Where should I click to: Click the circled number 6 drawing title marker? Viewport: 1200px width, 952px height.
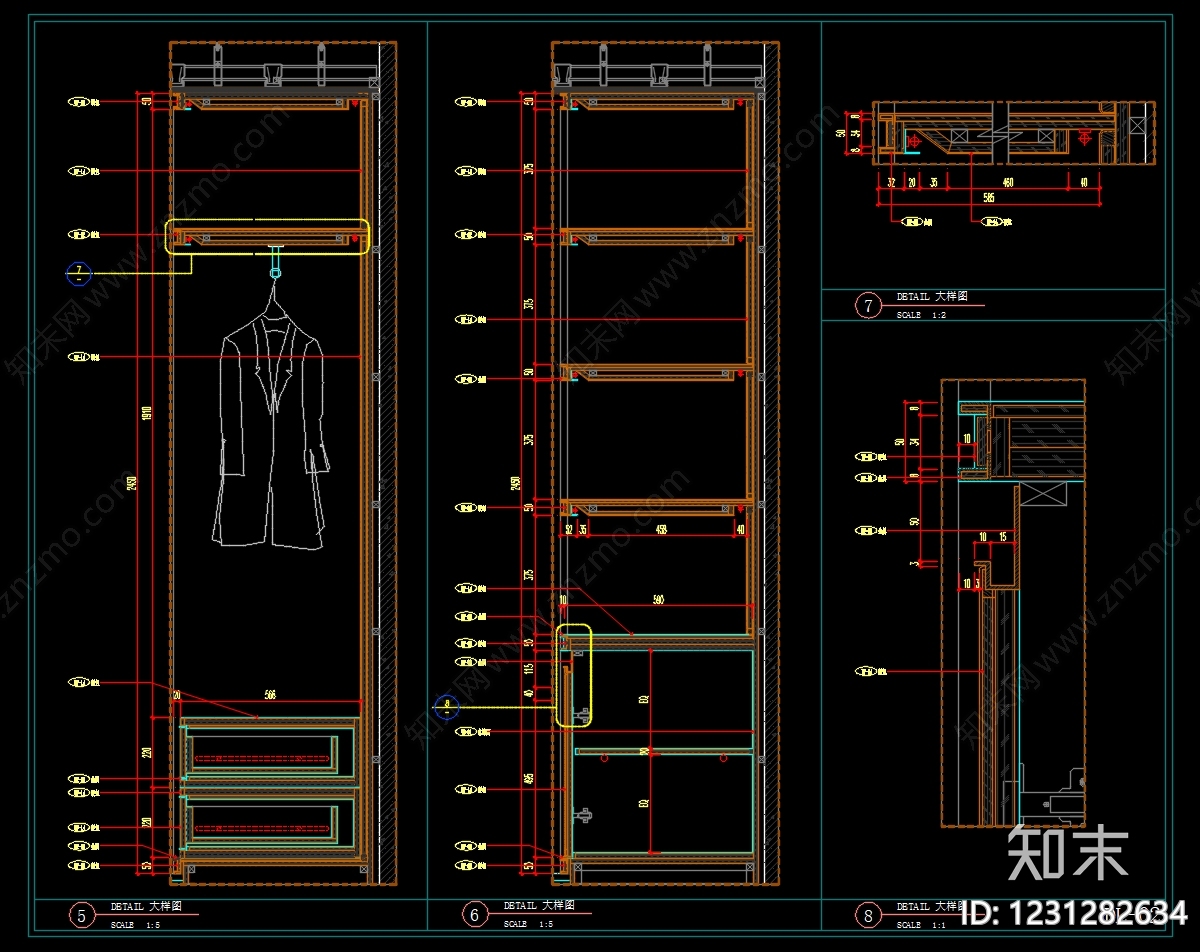[x=475, y=914]
